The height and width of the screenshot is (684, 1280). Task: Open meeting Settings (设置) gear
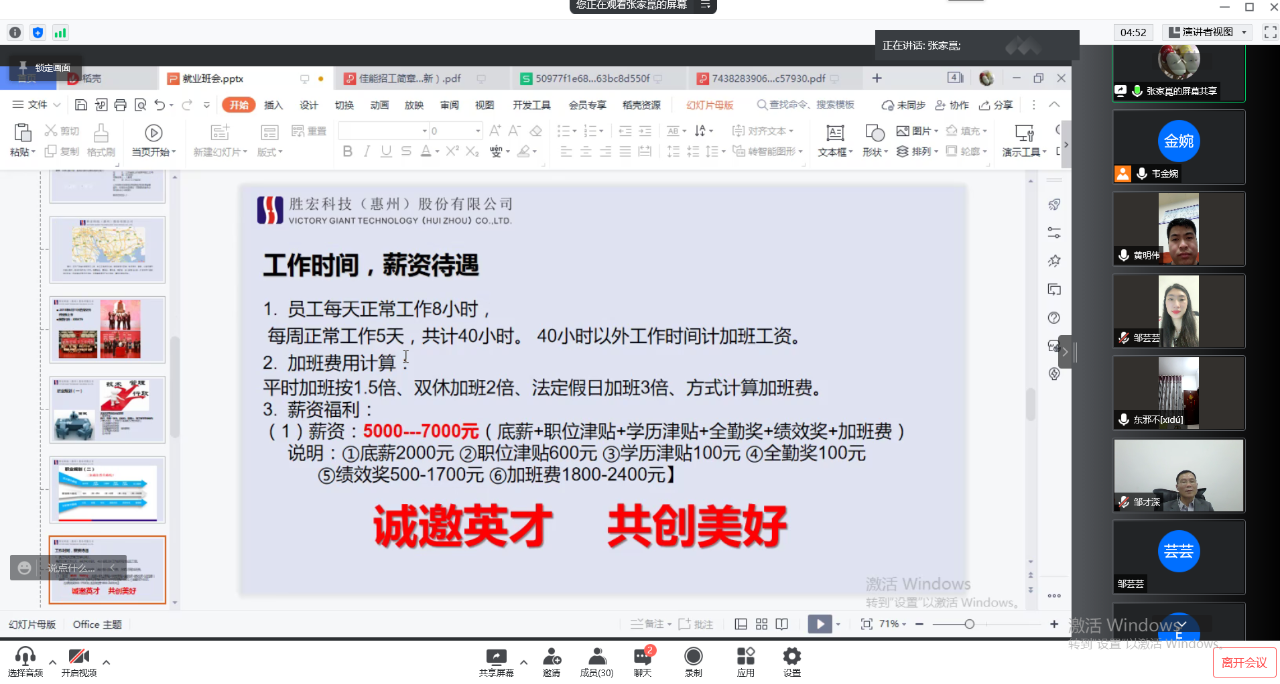[792, 657]
